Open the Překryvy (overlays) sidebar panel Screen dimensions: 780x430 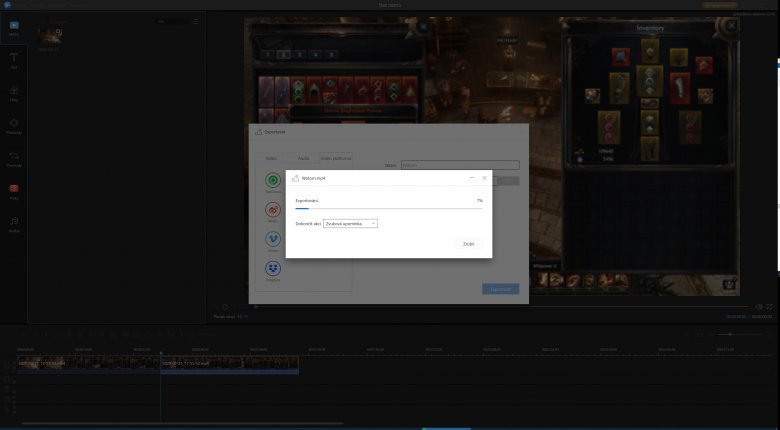click(x=14, y=125)
